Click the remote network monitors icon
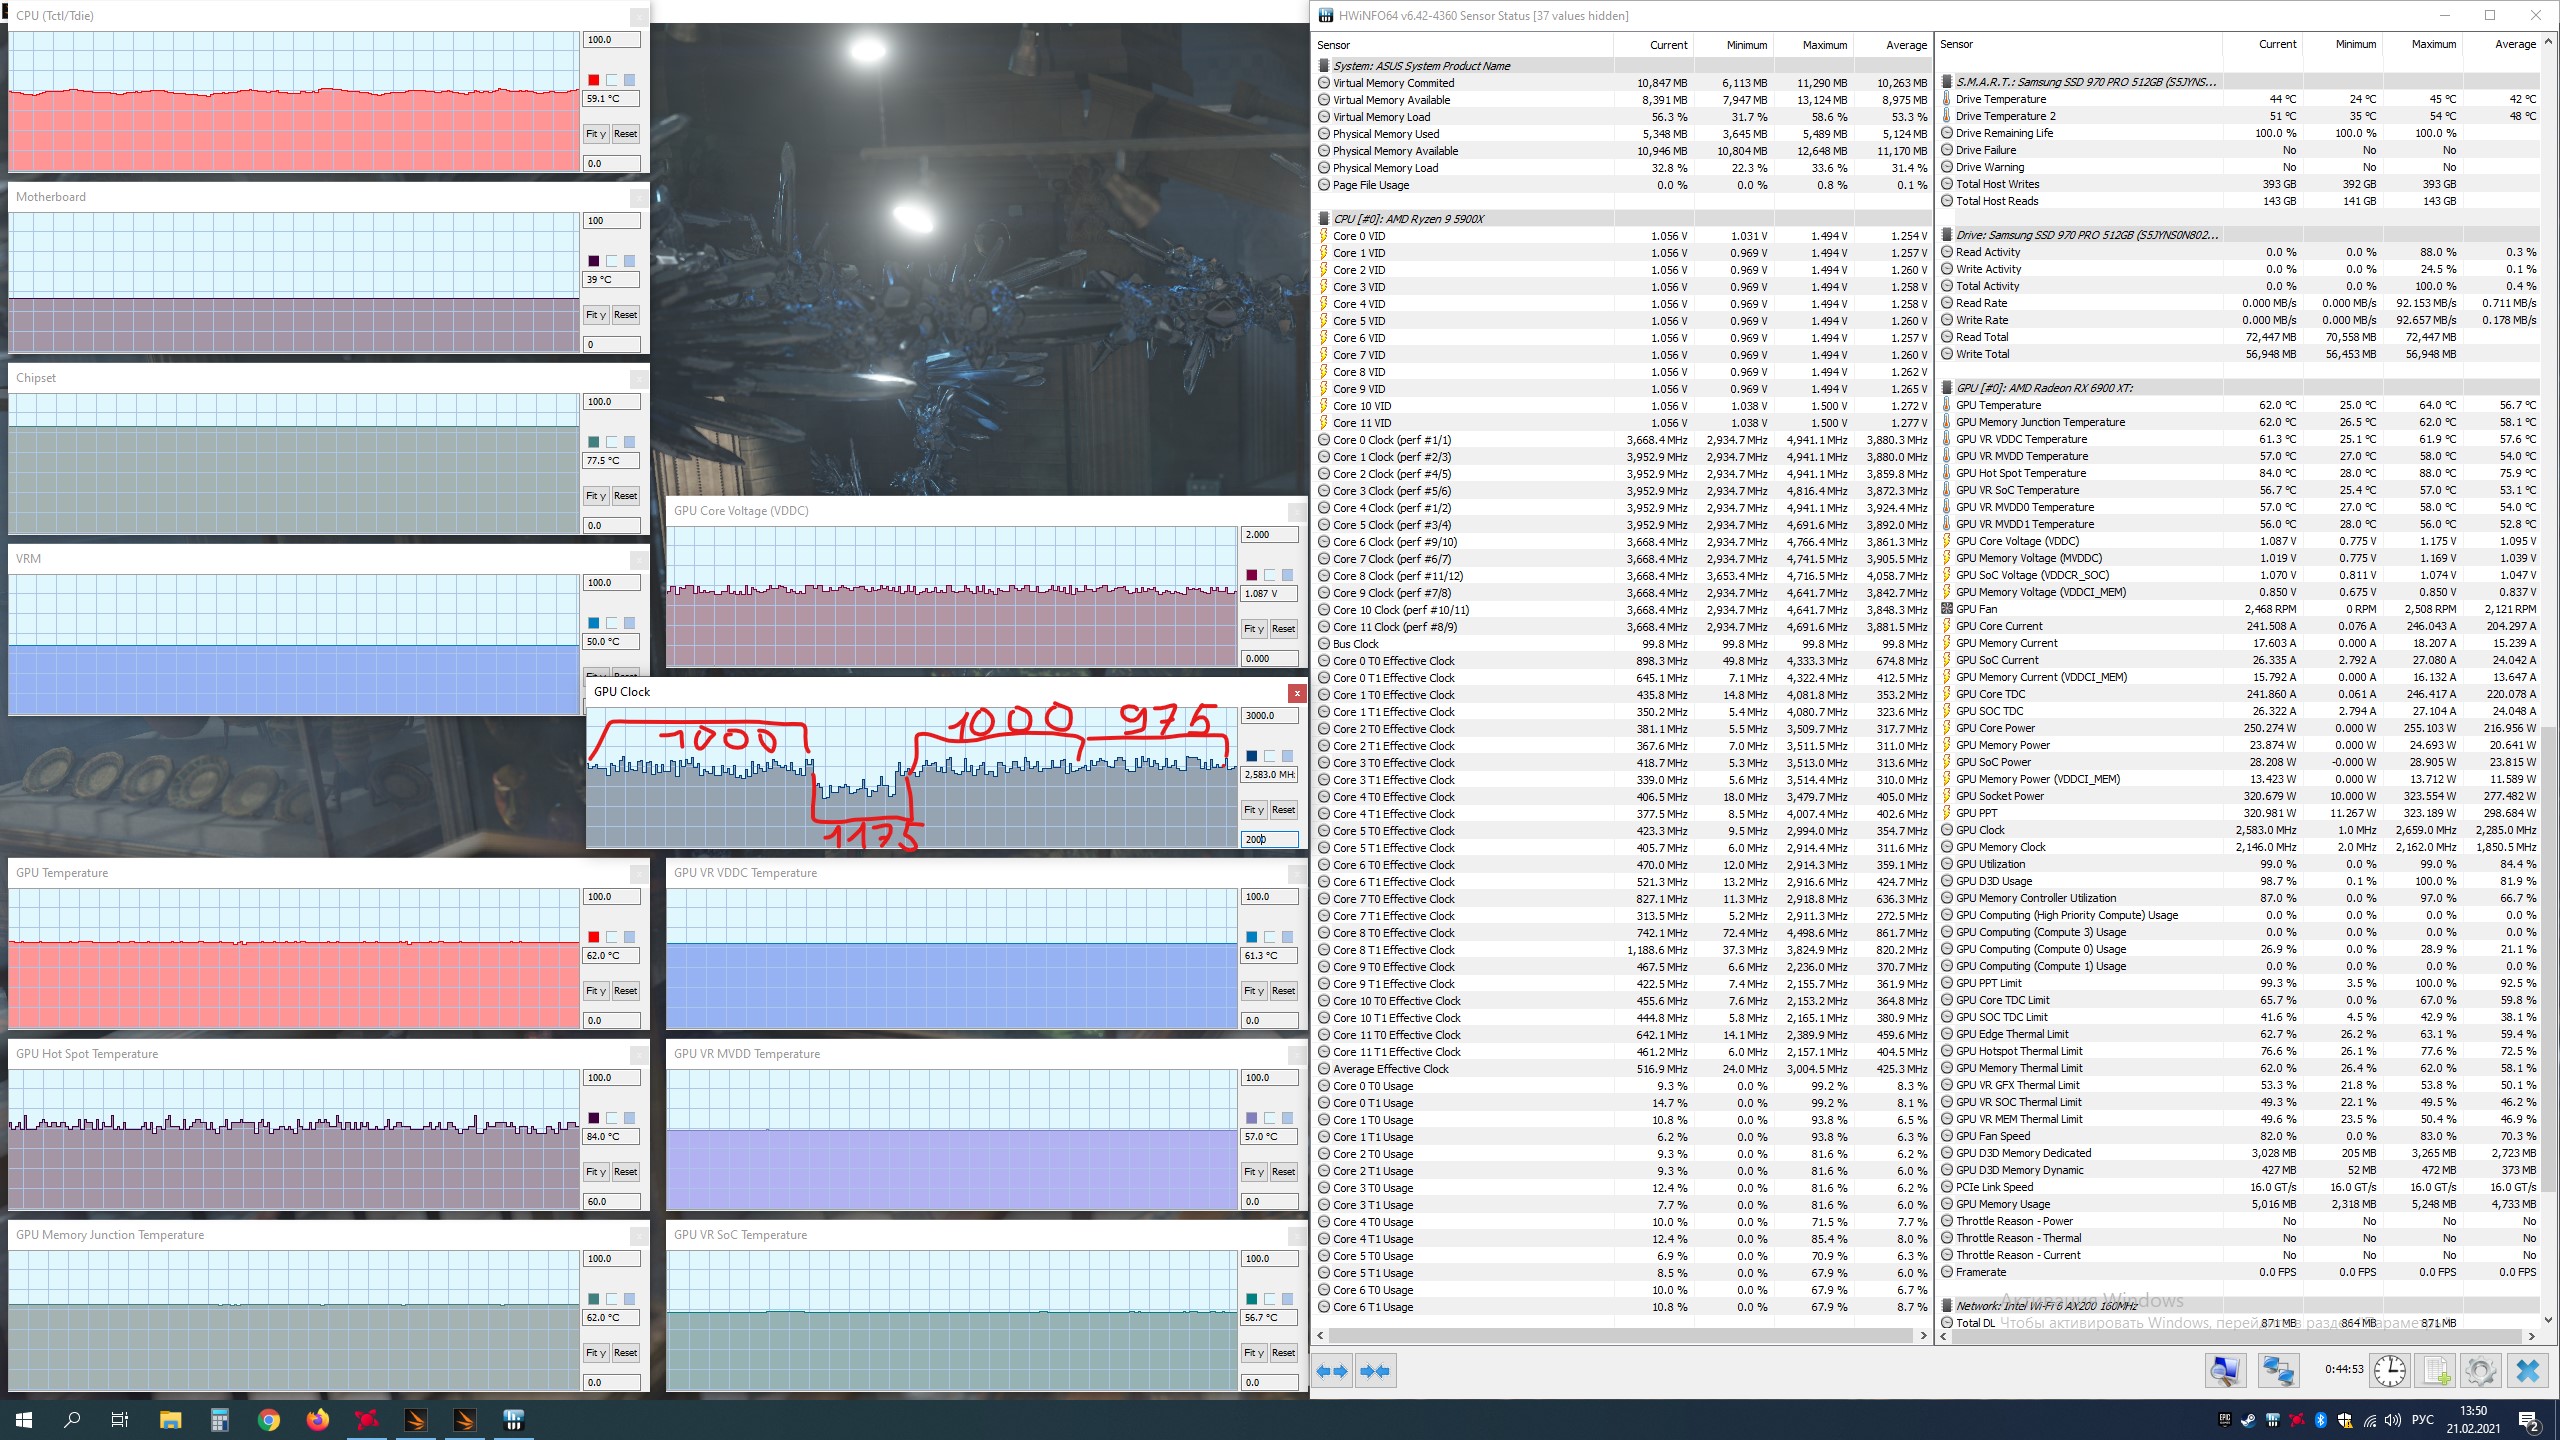The height and width of the screenshot is (1440, 2560). (2279, 1370)
